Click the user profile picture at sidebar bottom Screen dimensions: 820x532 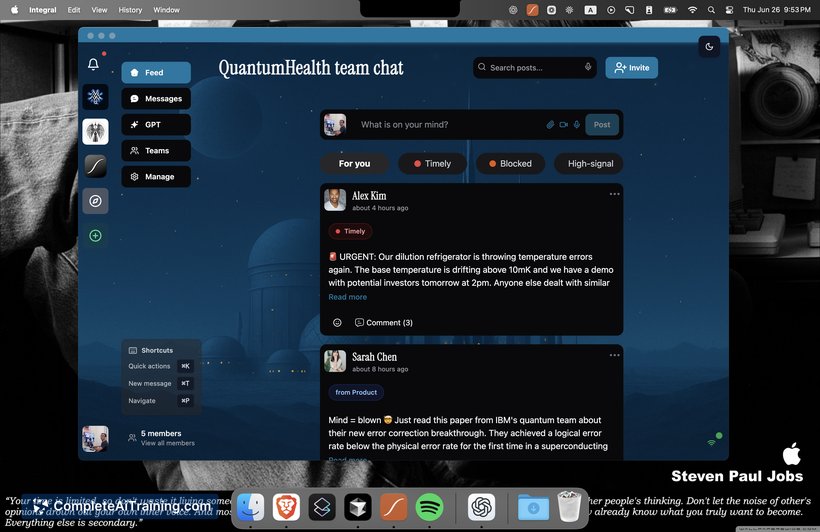pyautogui.click(x=95, y=438)
